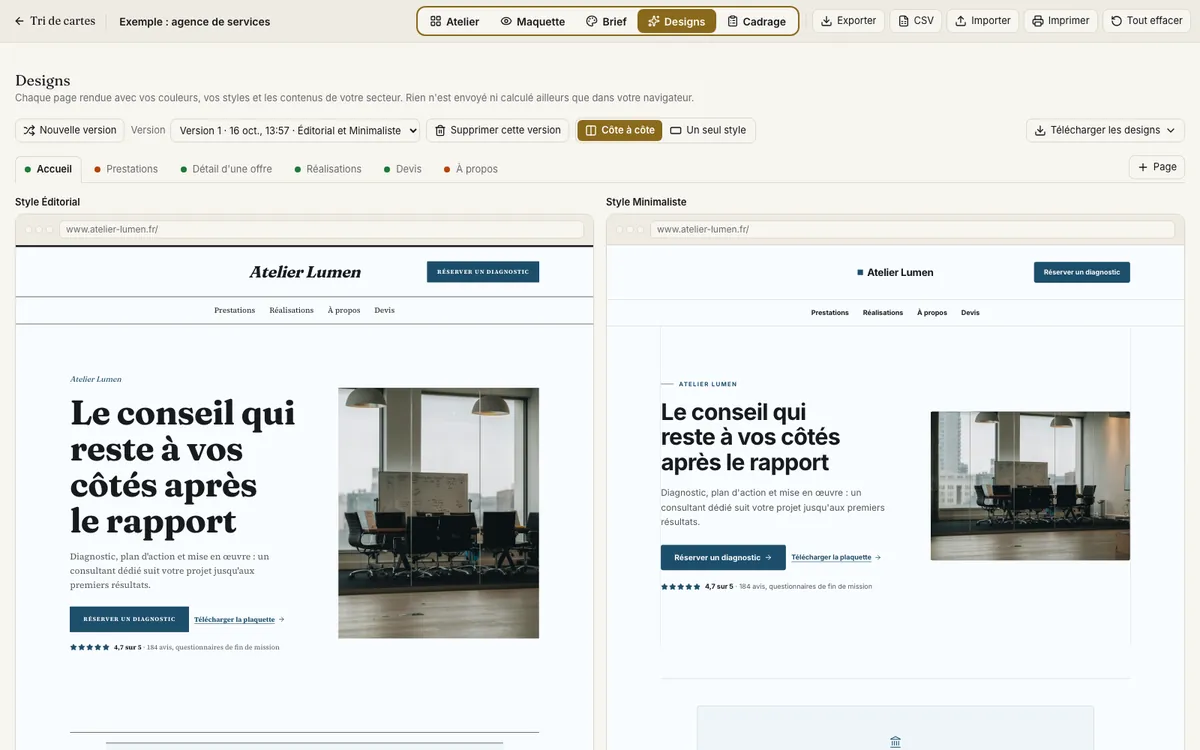
Task: Click À propos in Éditorial preview nav
Action: (344, 310)
